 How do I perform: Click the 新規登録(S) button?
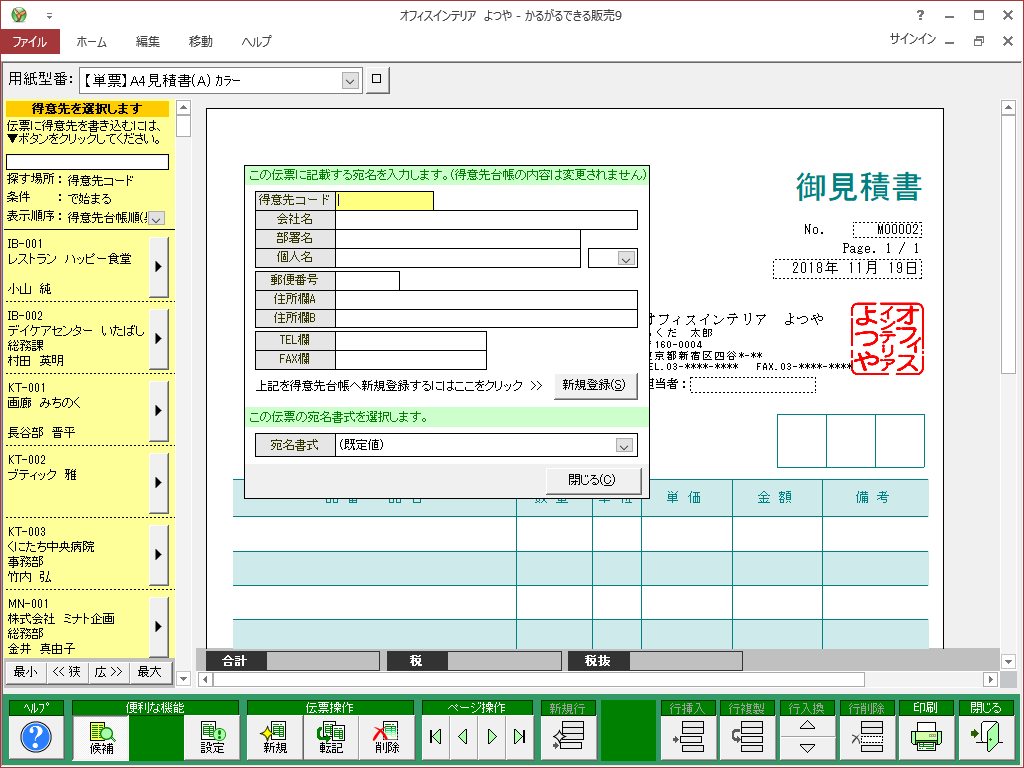pos(595,385)
